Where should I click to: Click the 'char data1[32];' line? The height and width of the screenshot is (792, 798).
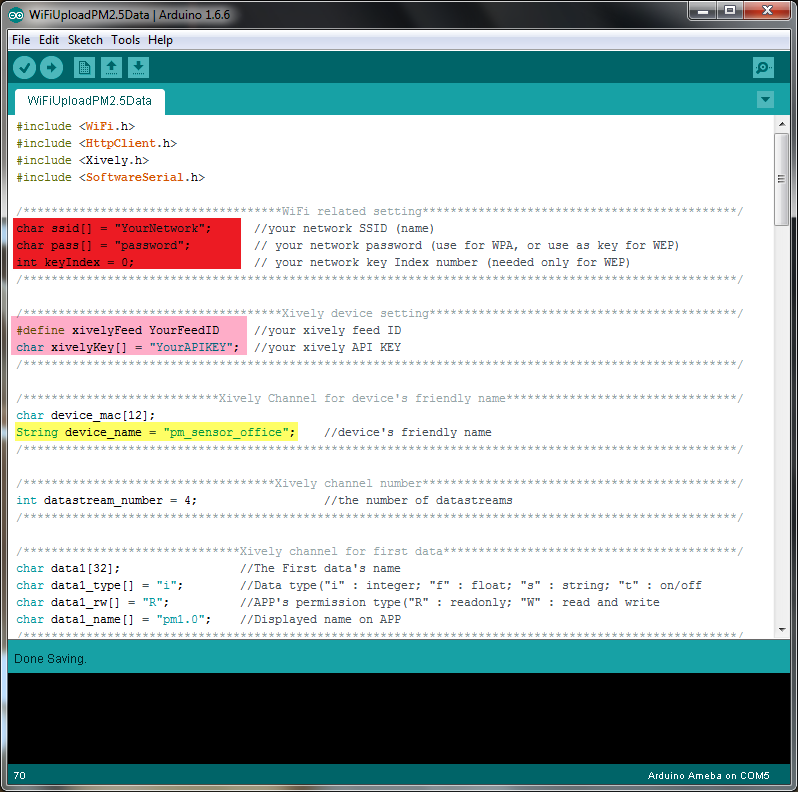click(x=68, y=568)
